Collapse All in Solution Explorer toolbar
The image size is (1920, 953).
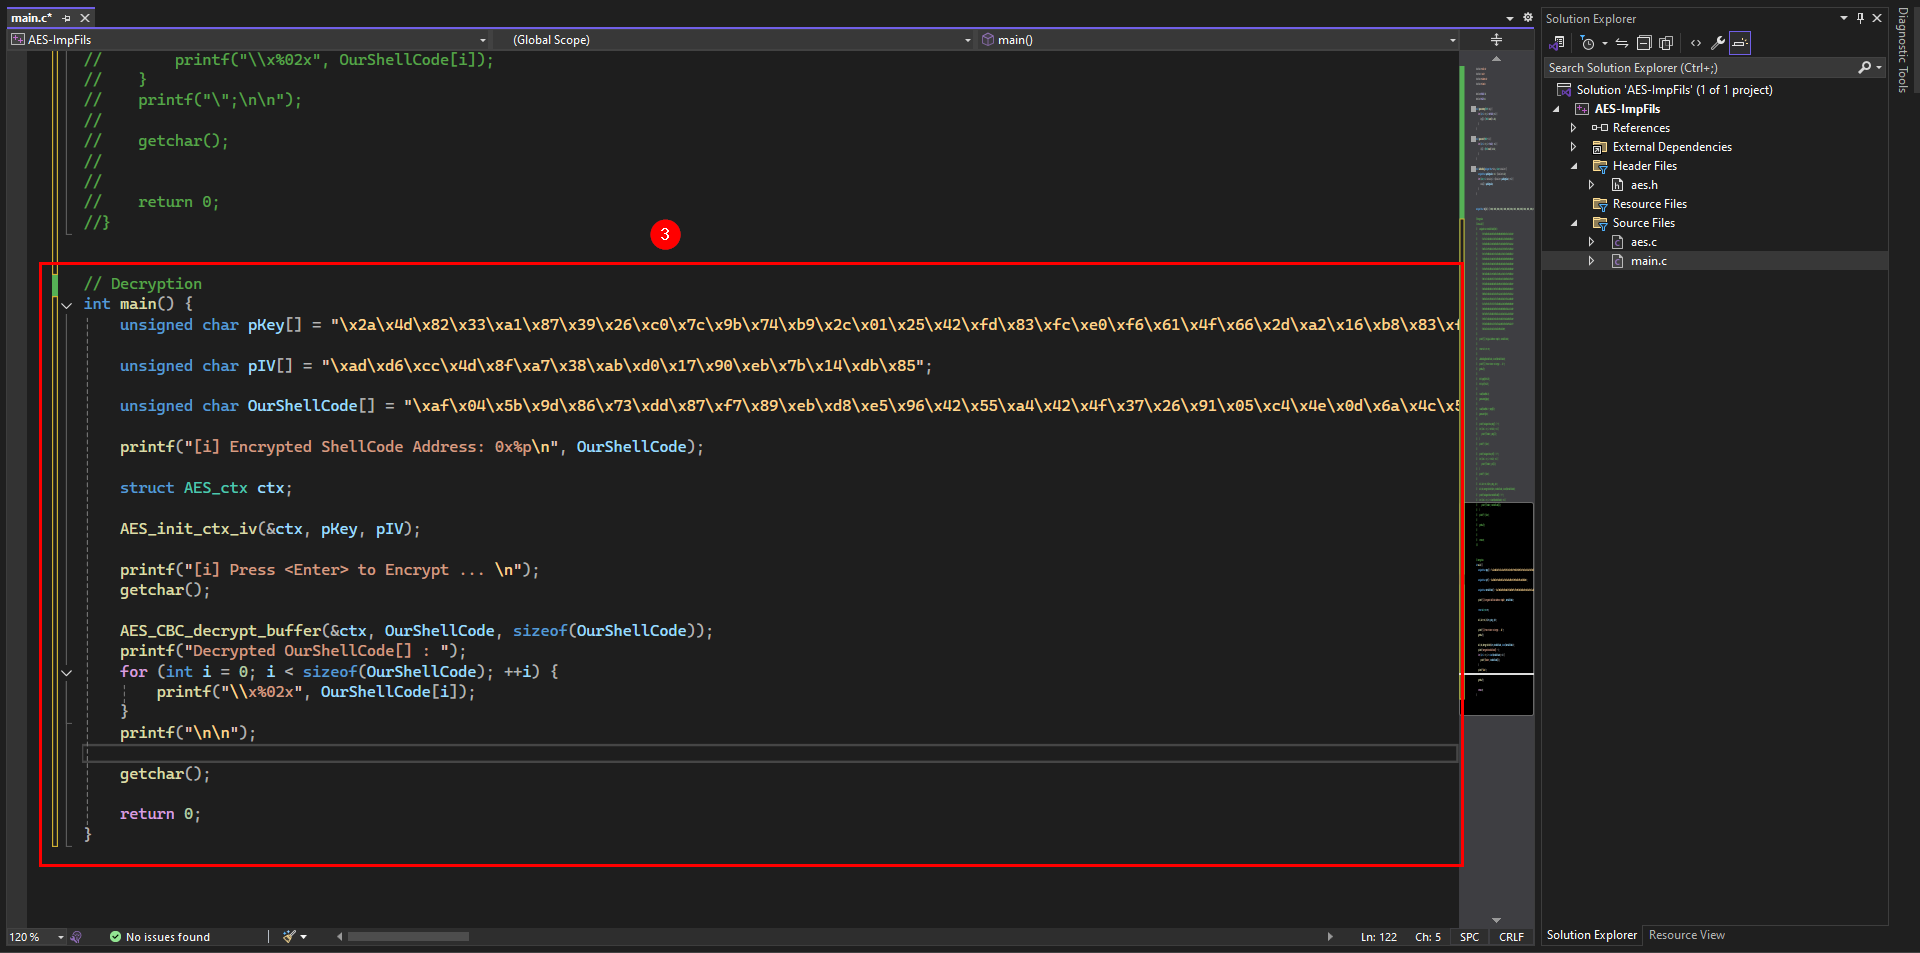(1644, 43)
